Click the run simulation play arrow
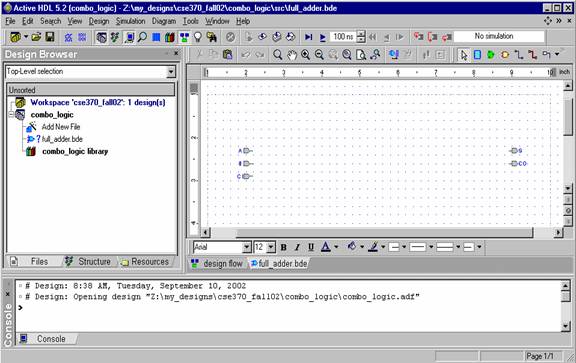This screenshot has height=363, width=576. tap(322, 37)
